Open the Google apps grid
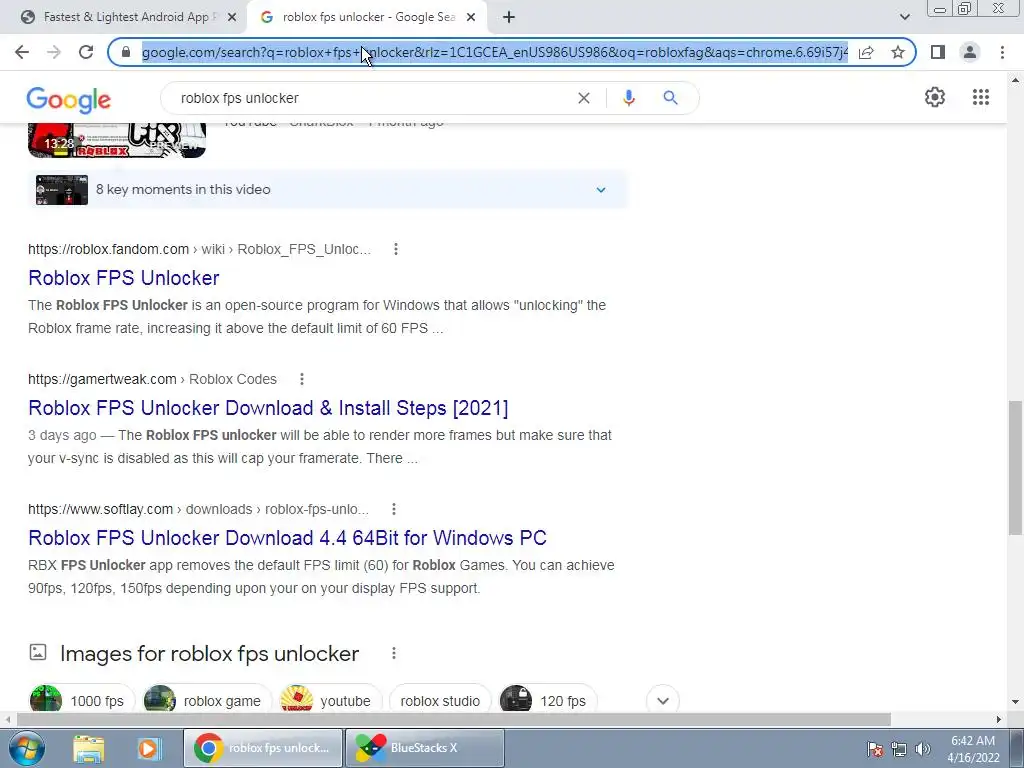 coord(981,97)
